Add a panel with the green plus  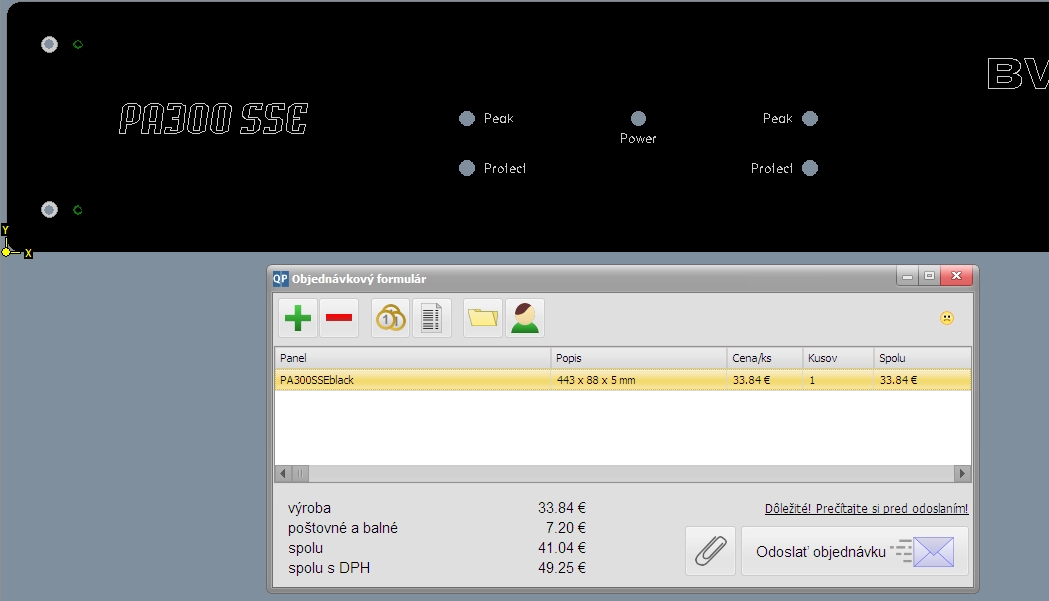click(x=298, y=318)
